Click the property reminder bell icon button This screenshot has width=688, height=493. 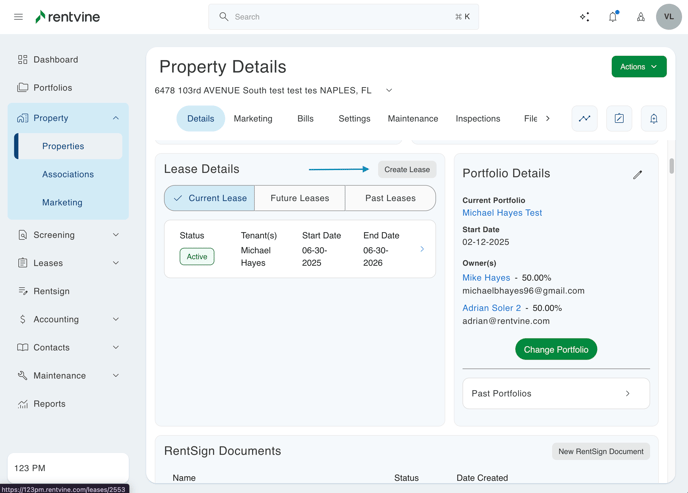click(654, 119)
